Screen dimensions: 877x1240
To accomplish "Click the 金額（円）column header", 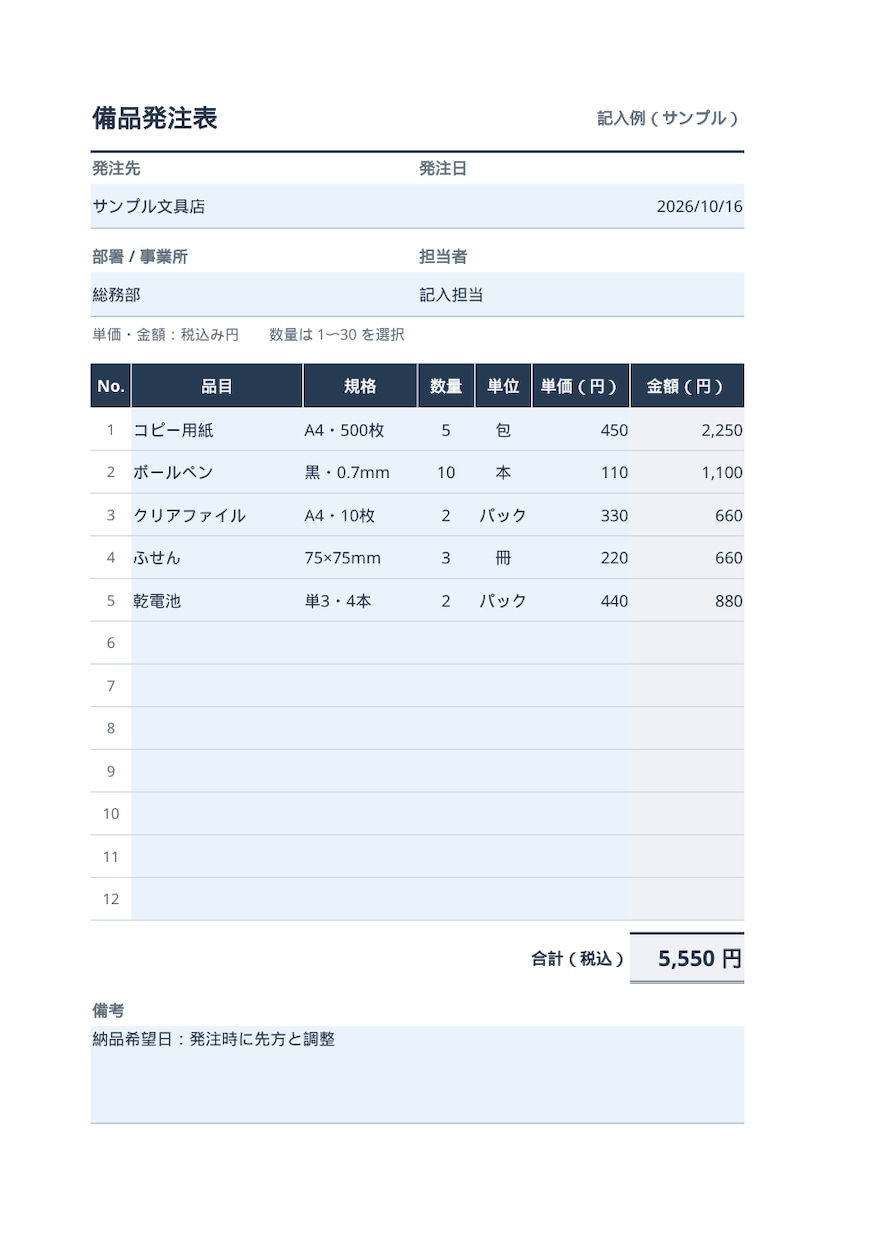I will click(x=687, y=386).
